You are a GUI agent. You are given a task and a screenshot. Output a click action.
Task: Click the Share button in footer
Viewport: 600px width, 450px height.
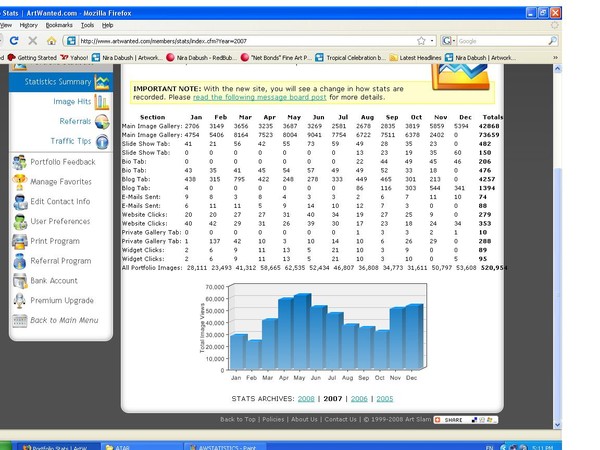[x=466, y=420]
